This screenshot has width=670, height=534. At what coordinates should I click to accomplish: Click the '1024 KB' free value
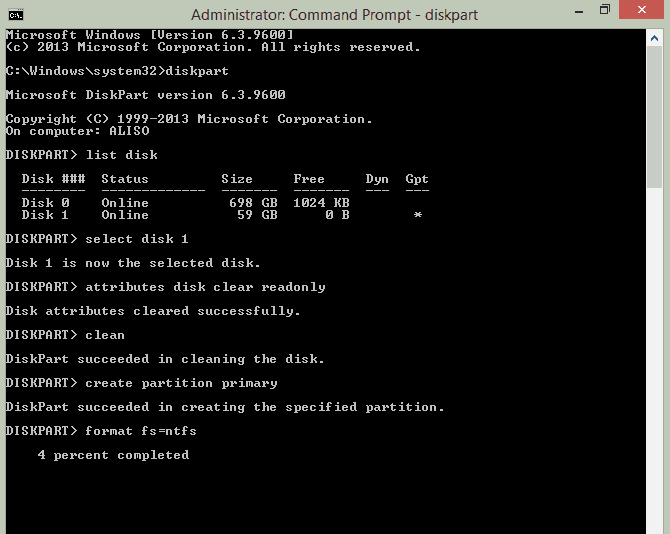[321, 202]
